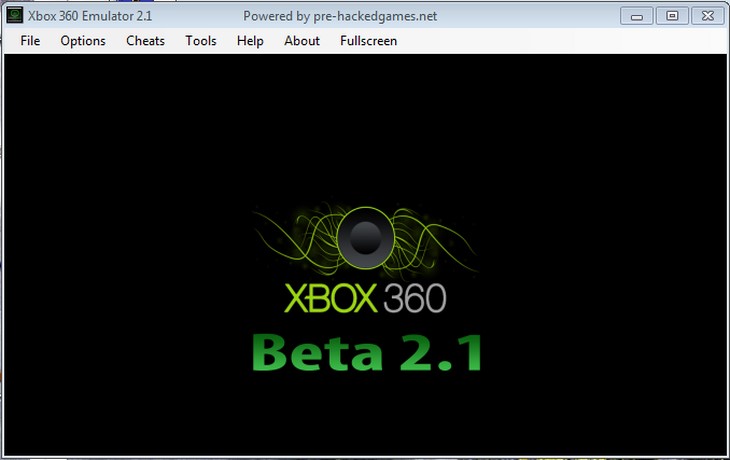Click 'Powered by pre-hackedgames.net' title text
Image resolution: width=730 pixels, height=460 pixels.
click(x=340, y=16)
